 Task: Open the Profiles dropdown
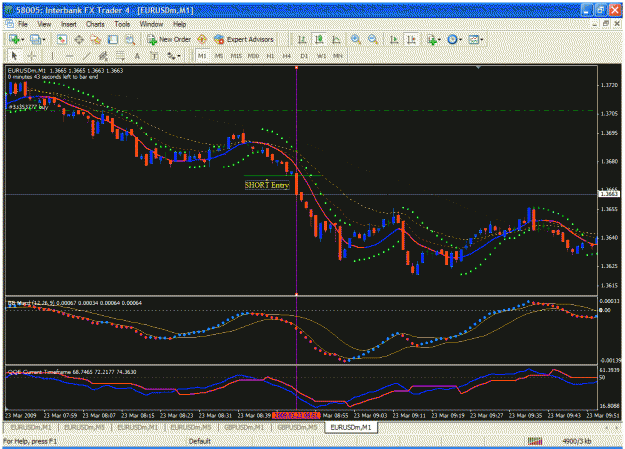pyautogui.click(x=37, y=39)
